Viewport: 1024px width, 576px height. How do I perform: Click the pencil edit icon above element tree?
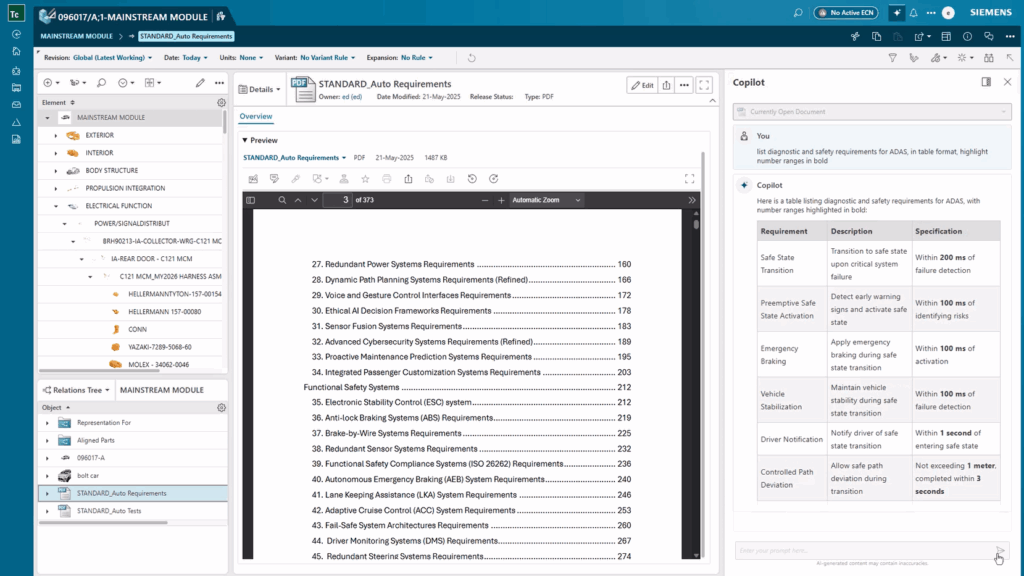click(x=200, y=82)
